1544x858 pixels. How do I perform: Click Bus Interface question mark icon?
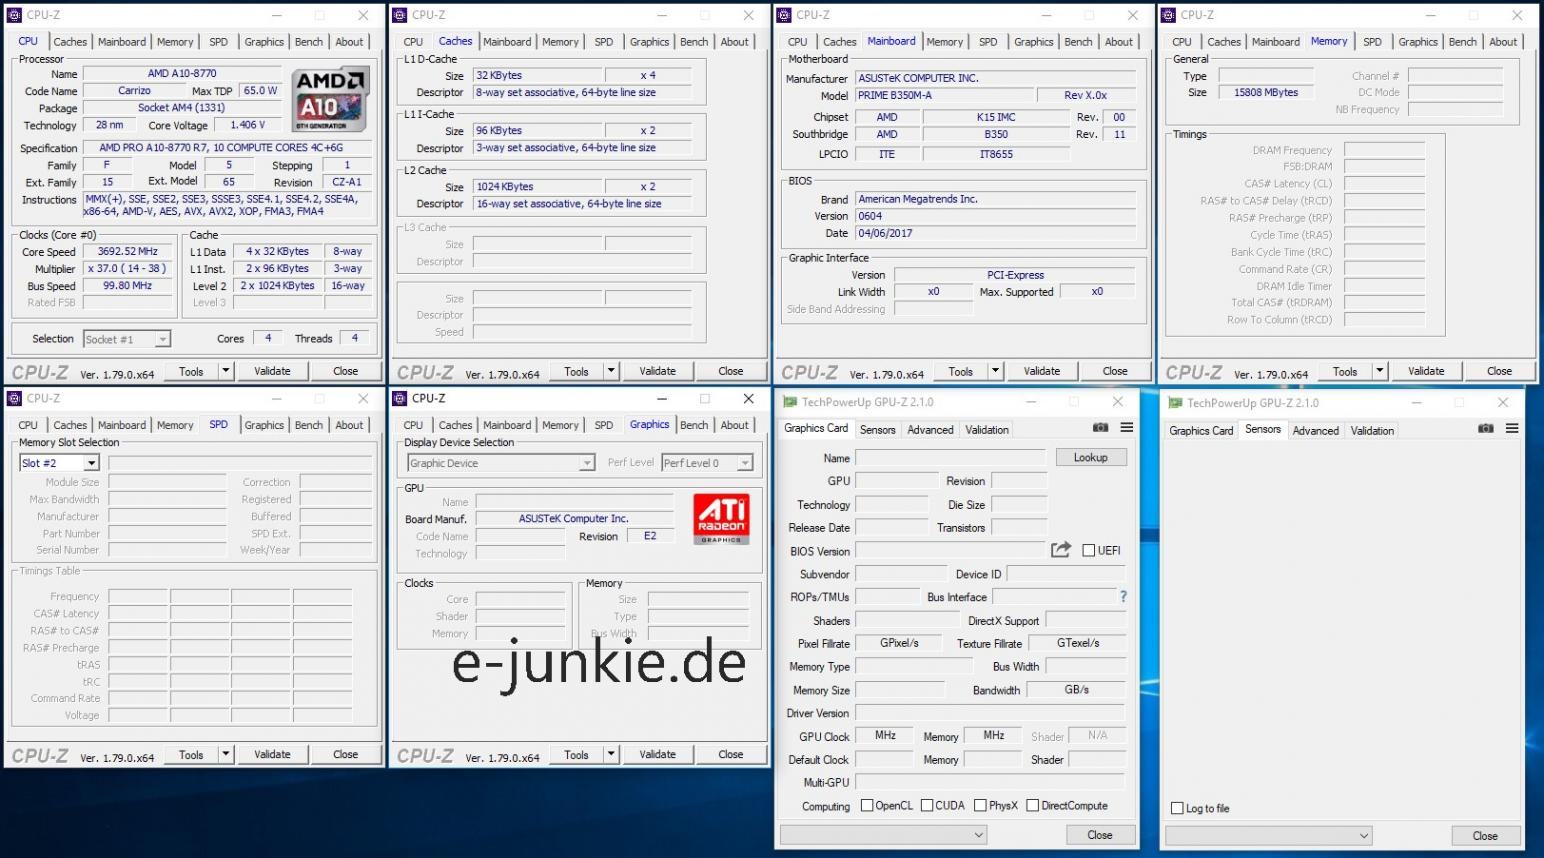[1123, 597]
